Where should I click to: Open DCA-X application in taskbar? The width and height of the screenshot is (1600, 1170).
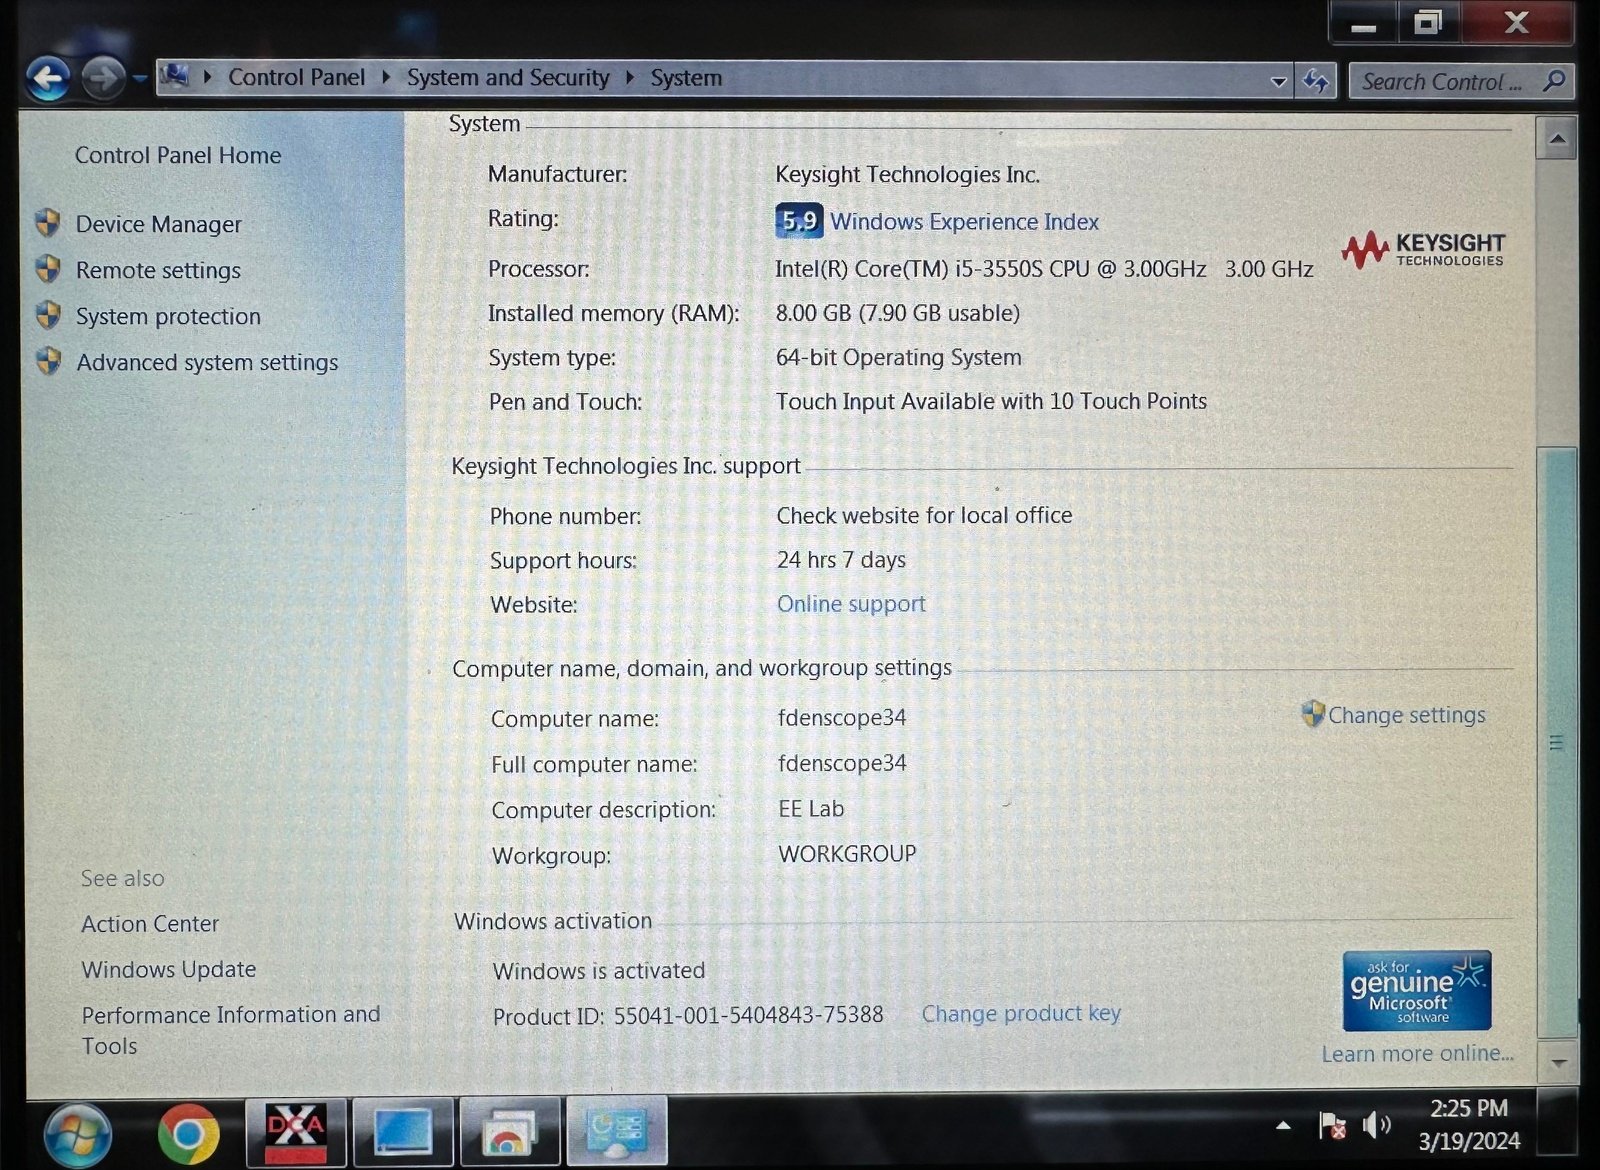296,1133
